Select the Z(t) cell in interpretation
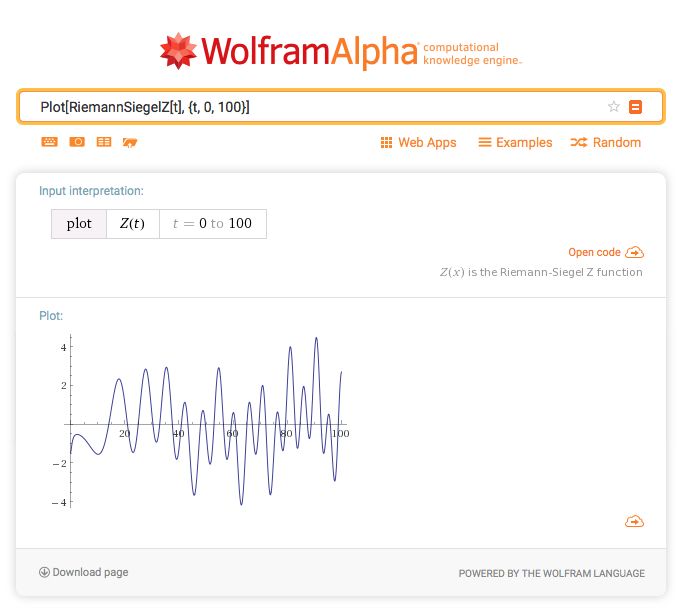This screenshot has height=608, width=679. pyautogui.click(x=132, y=224)
